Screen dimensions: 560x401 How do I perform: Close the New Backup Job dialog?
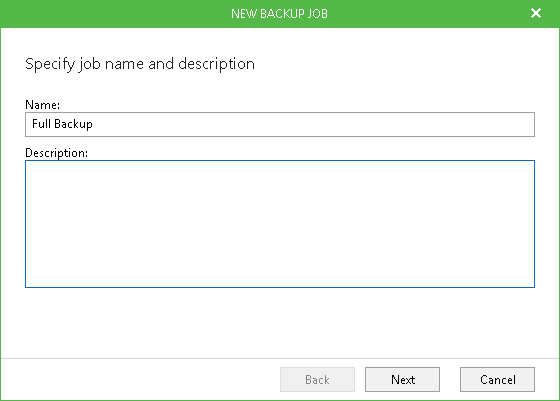coord(536,13)
